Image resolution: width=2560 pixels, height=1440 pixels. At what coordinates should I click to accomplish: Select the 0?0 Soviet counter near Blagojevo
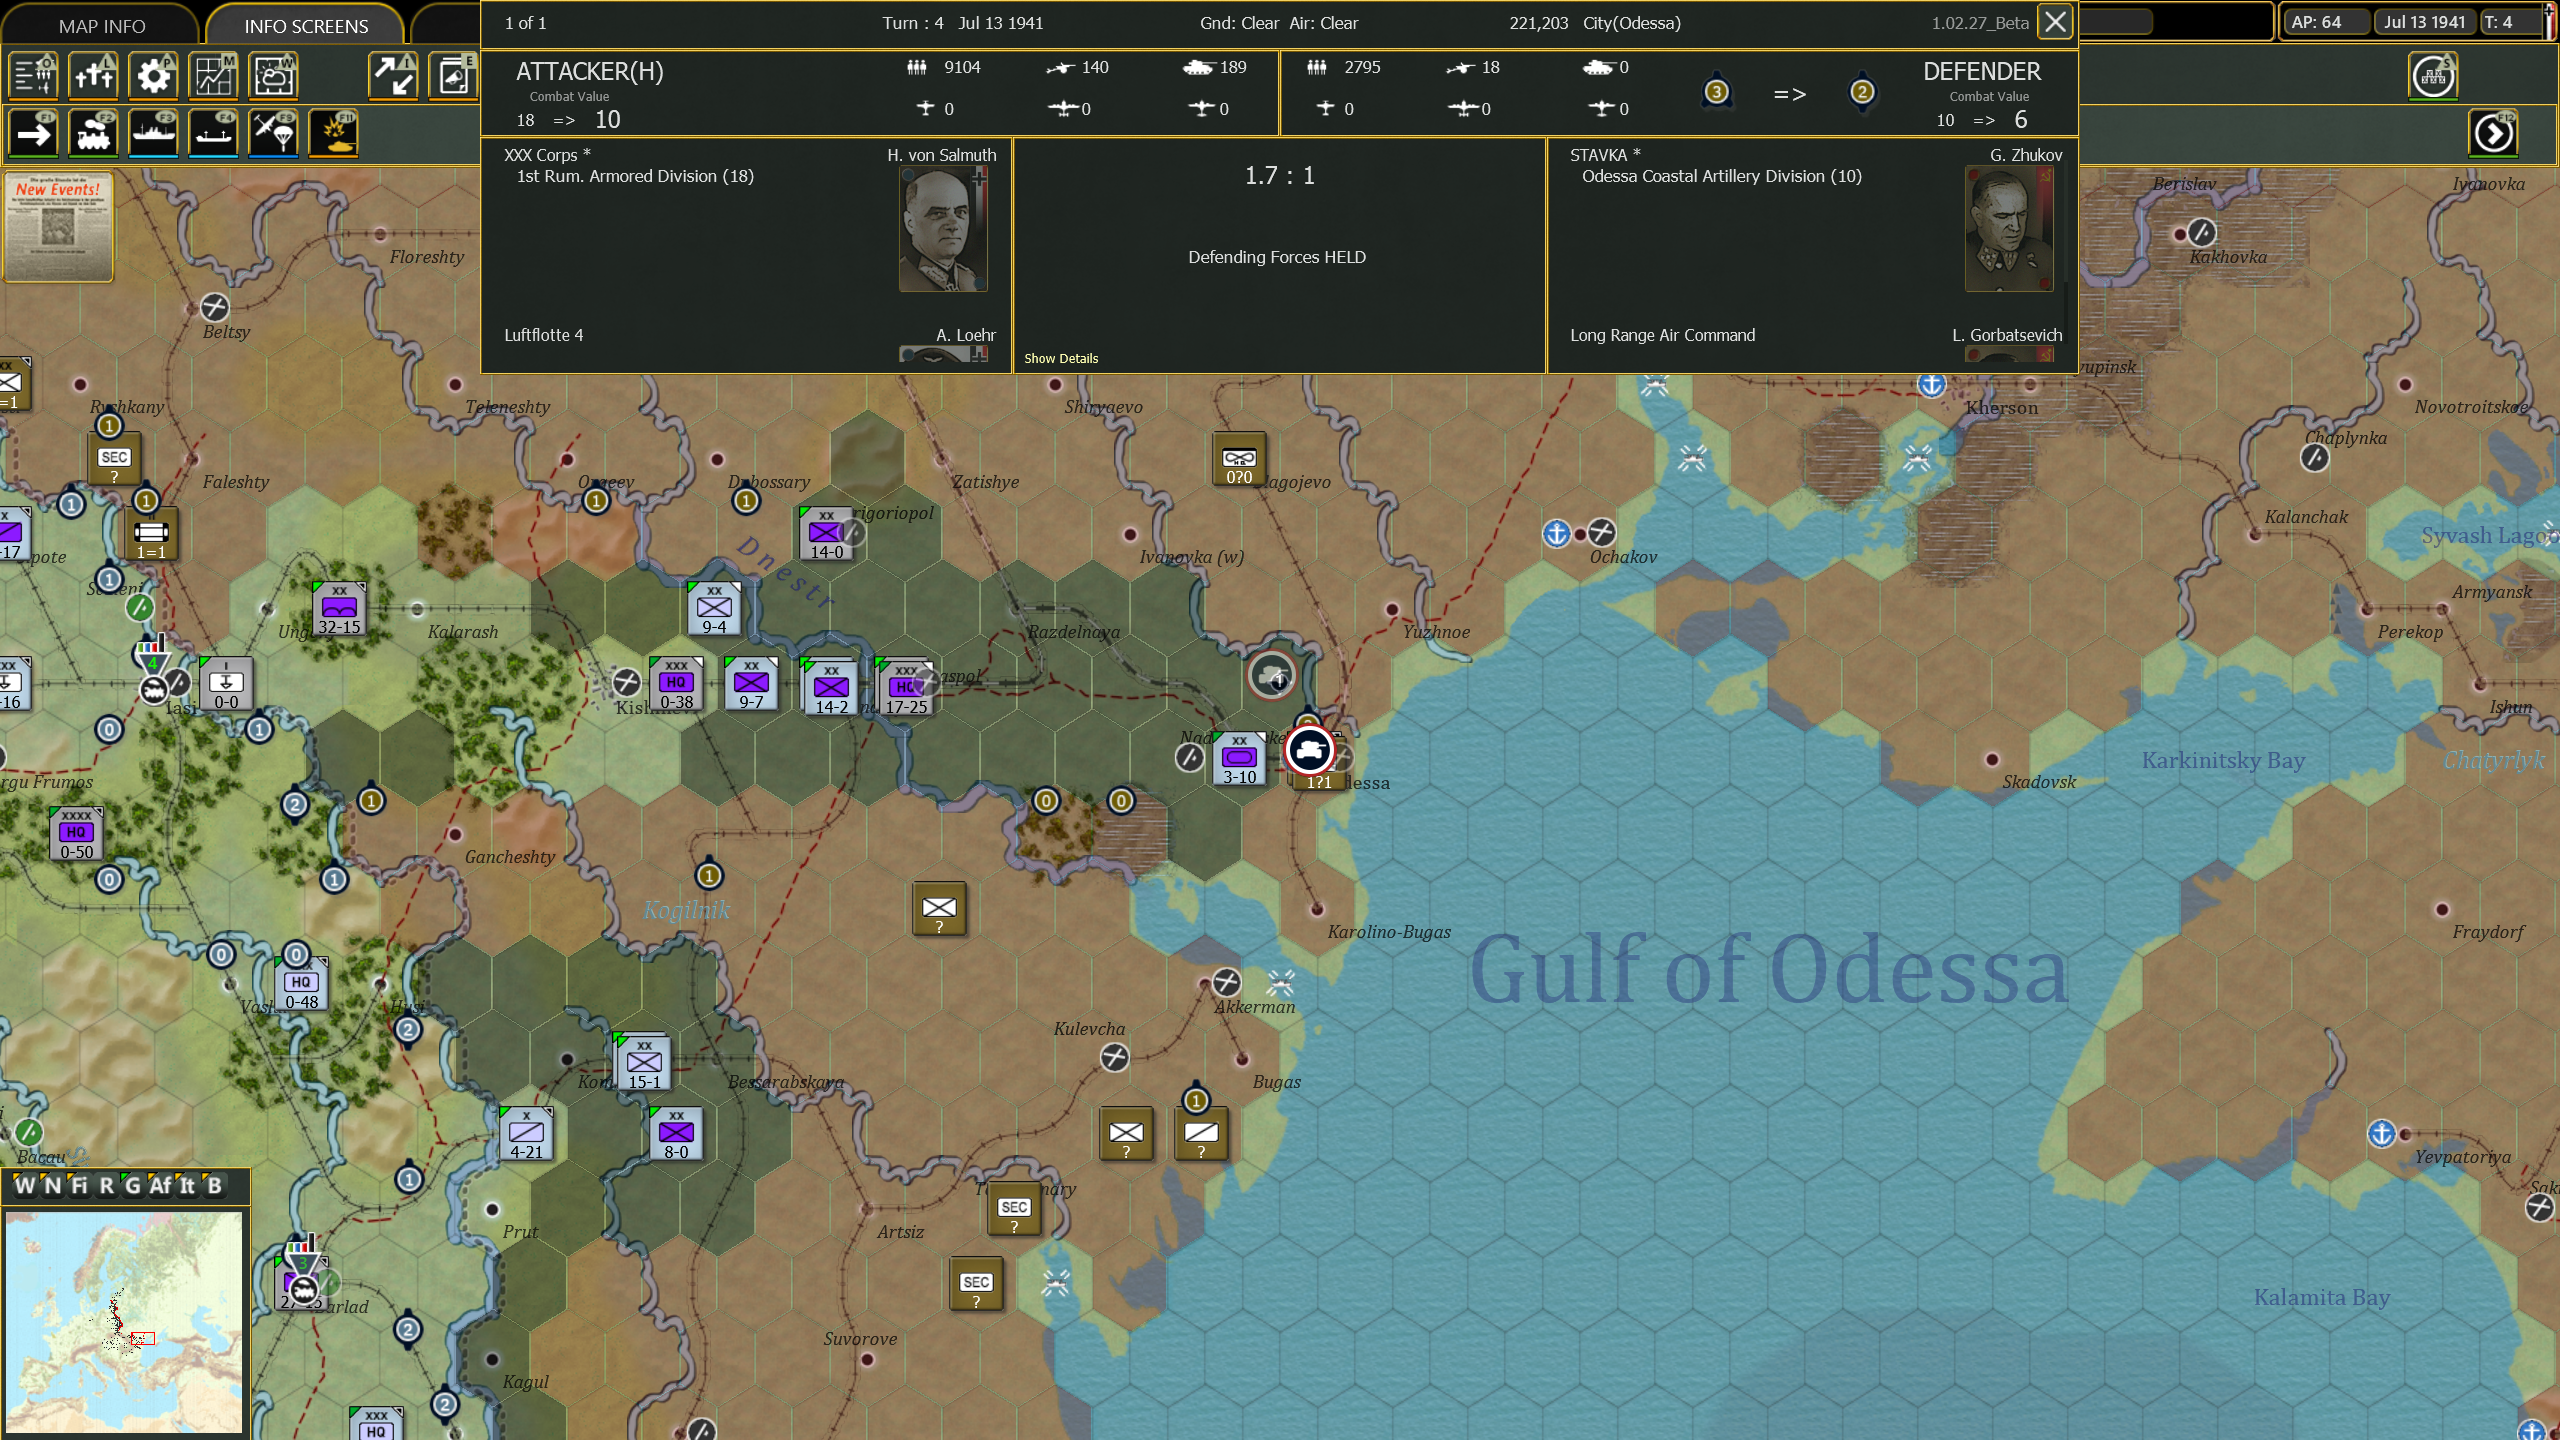click(x=1239, y=459)
